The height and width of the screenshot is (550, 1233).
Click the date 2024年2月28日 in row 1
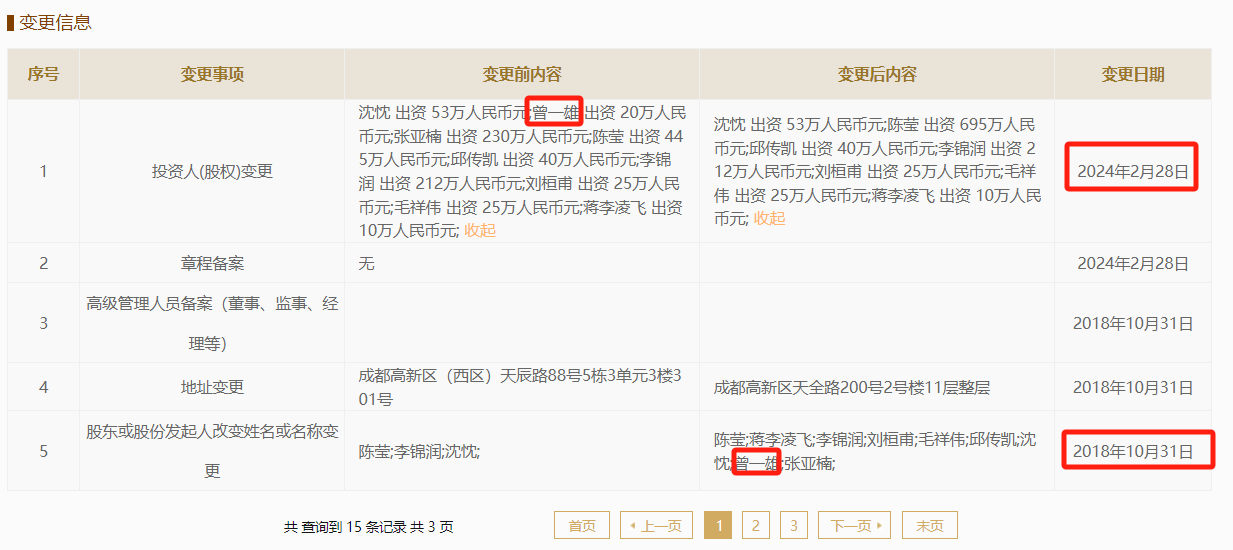pyautogui.click(x=1133, y=172)
